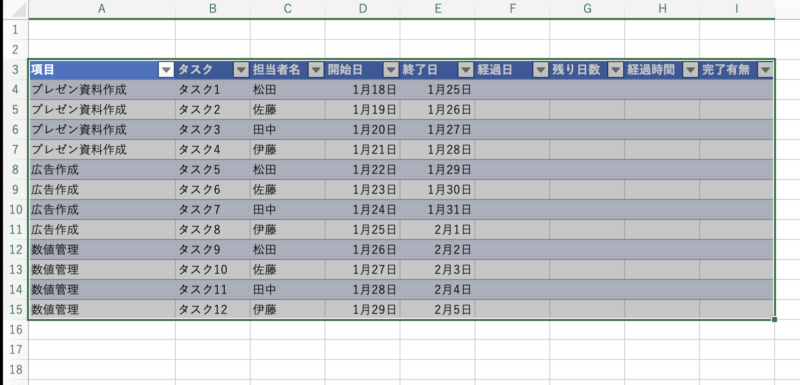Screen dimensions: 800x385
Task: Open the 完了有無 column filter dropdown
Action: pos(765,70)
